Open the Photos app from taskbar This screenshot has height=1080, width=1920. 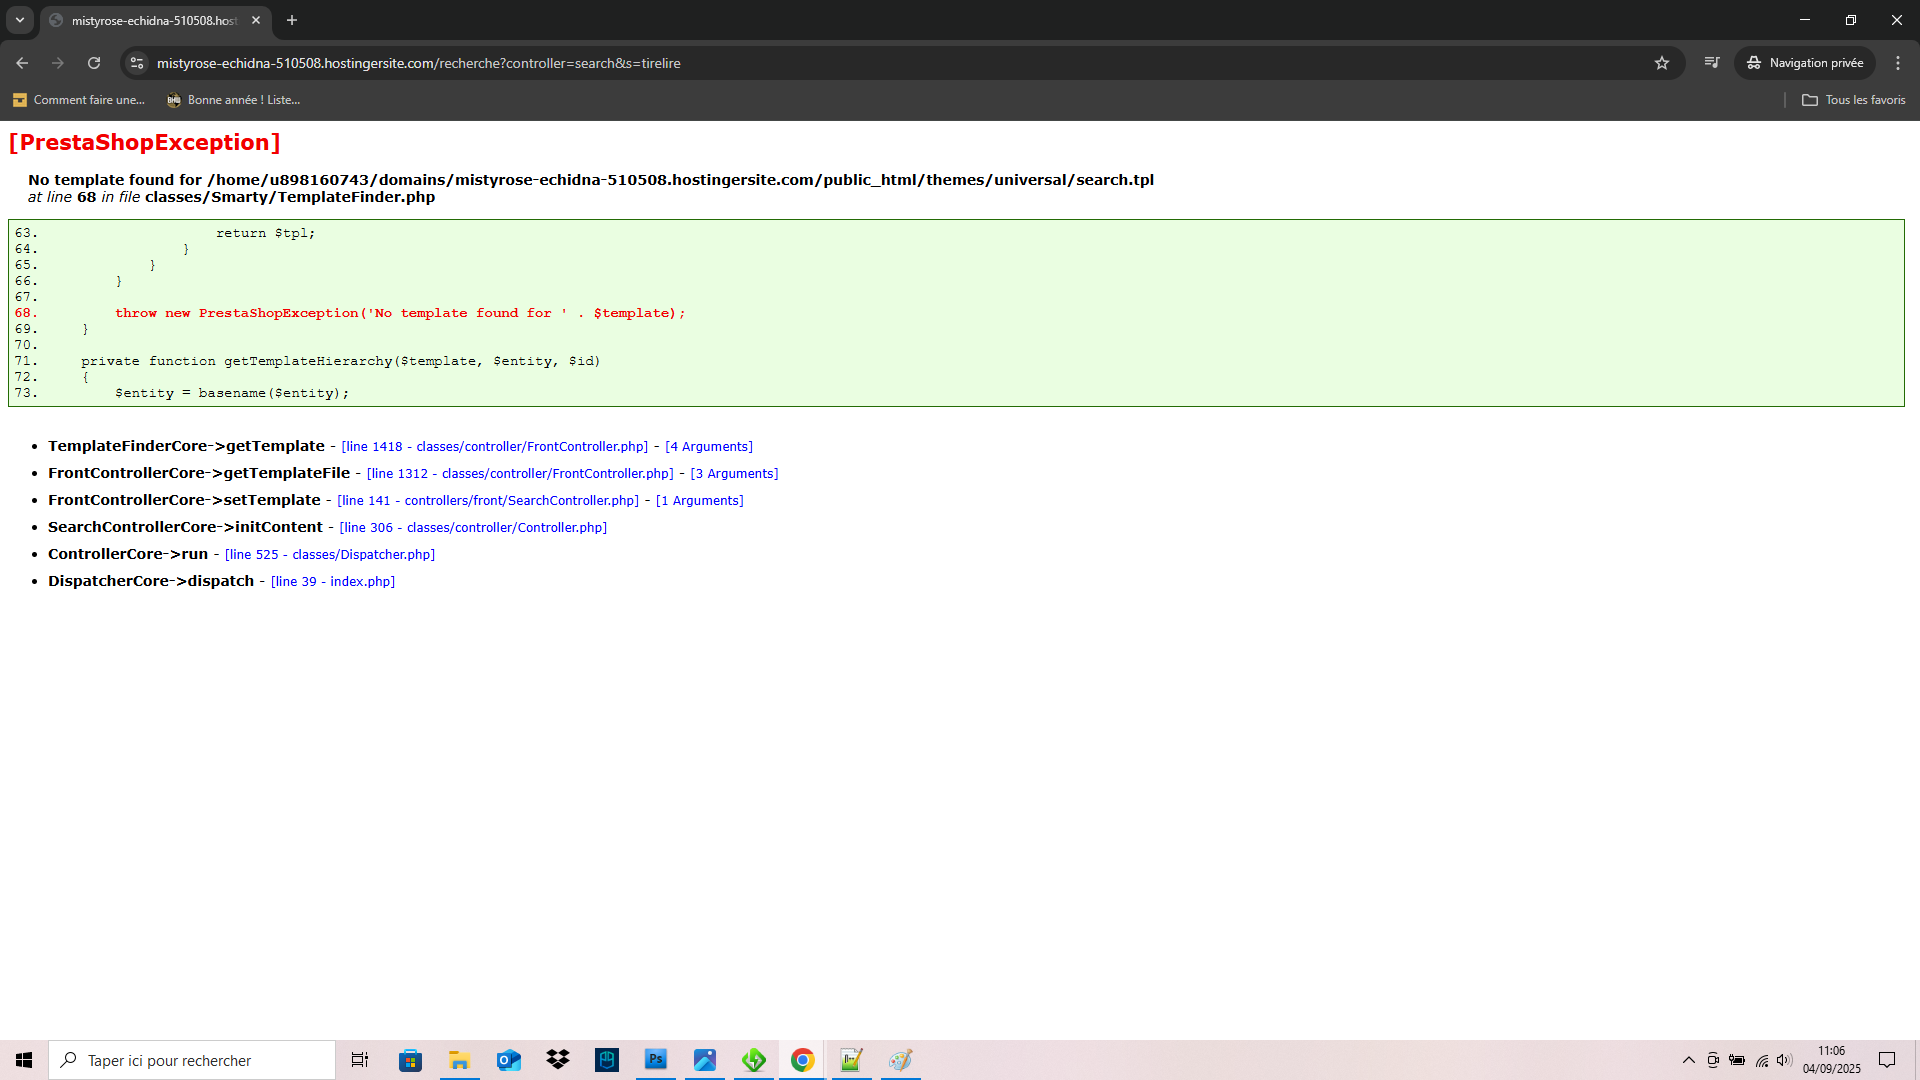[705, 1060]
